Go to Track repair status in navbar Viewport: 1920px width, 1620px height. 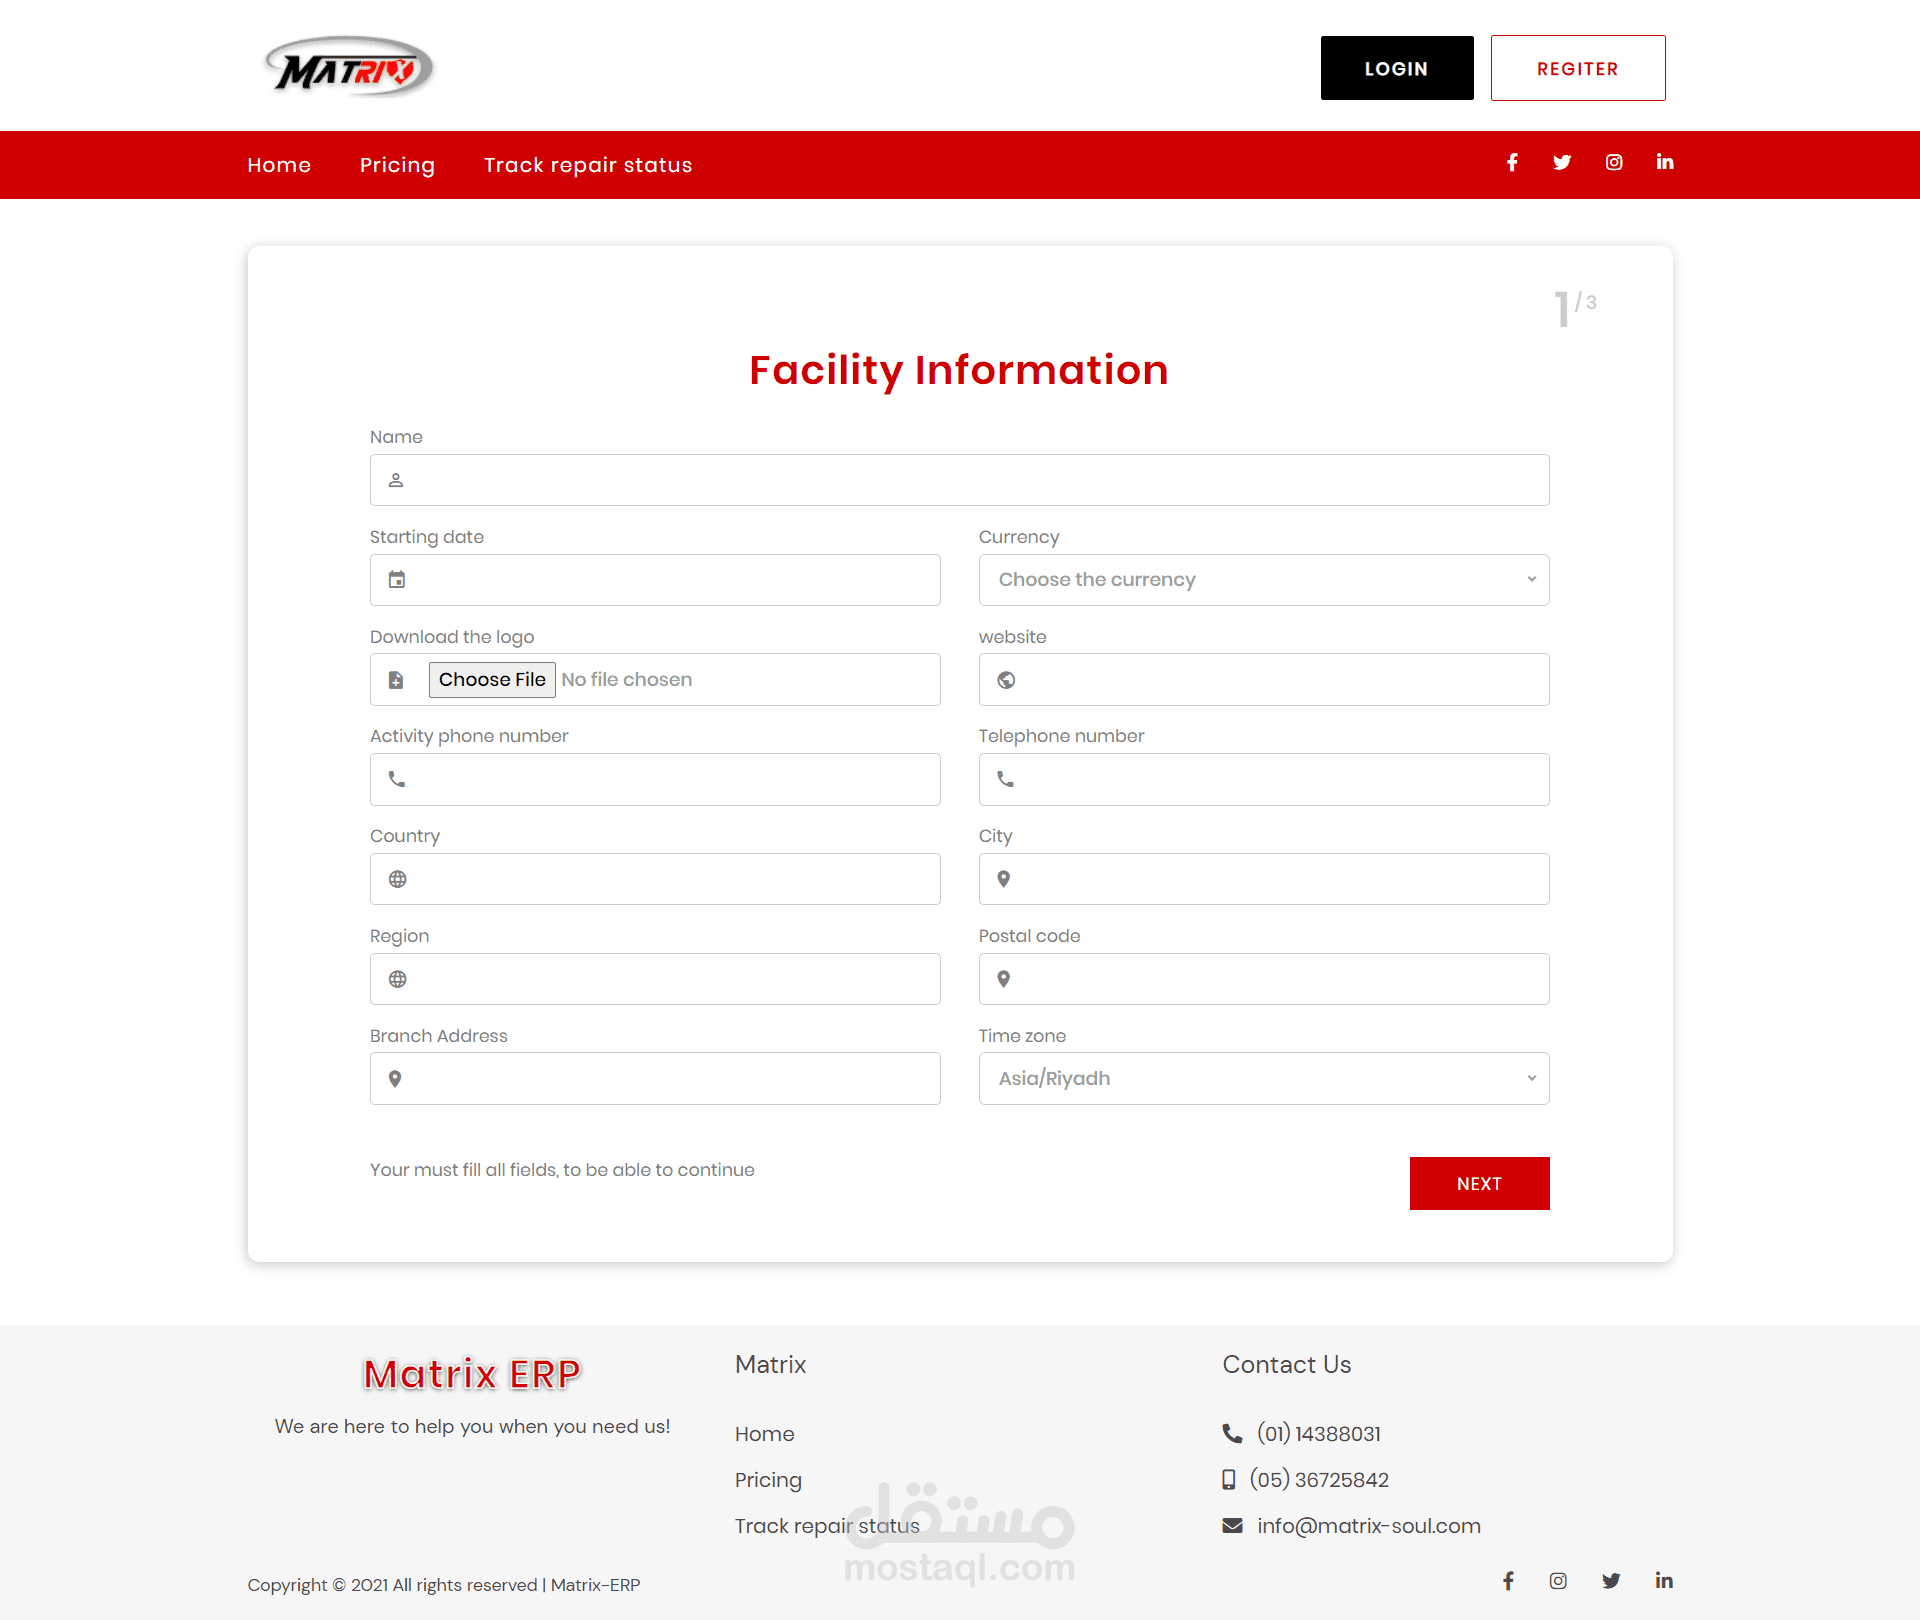588,165
